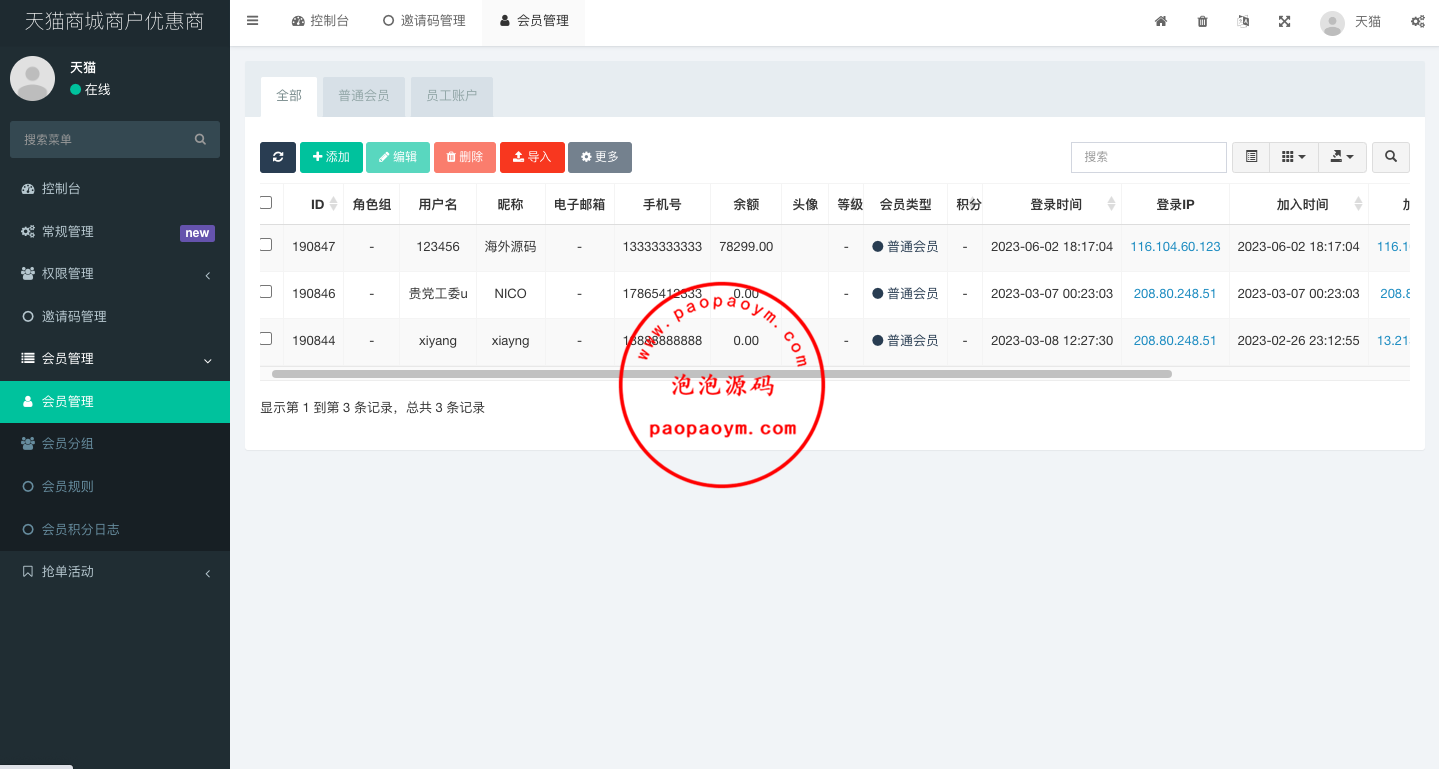Image resolution: width=1439 pixels, height=769 pixels.
Task: Check the select-all checkbox in table header
Action: pyautogui.click(x=266, y=203)
